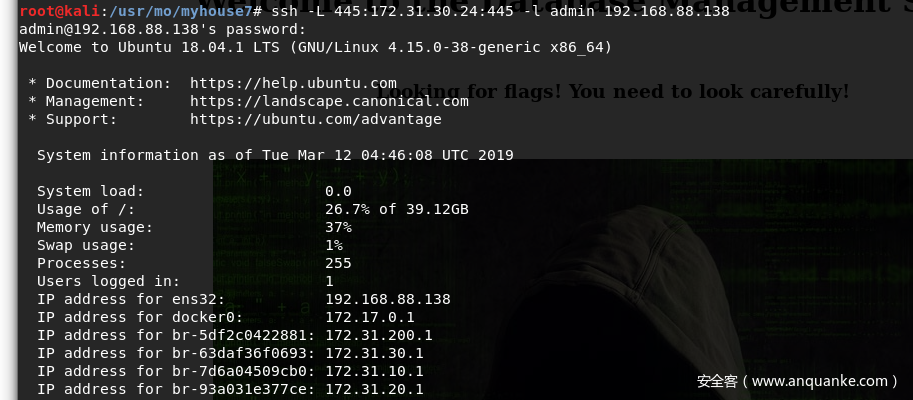Click the br-63daf36f0693 address 172.31.30.1

(374, 353)
